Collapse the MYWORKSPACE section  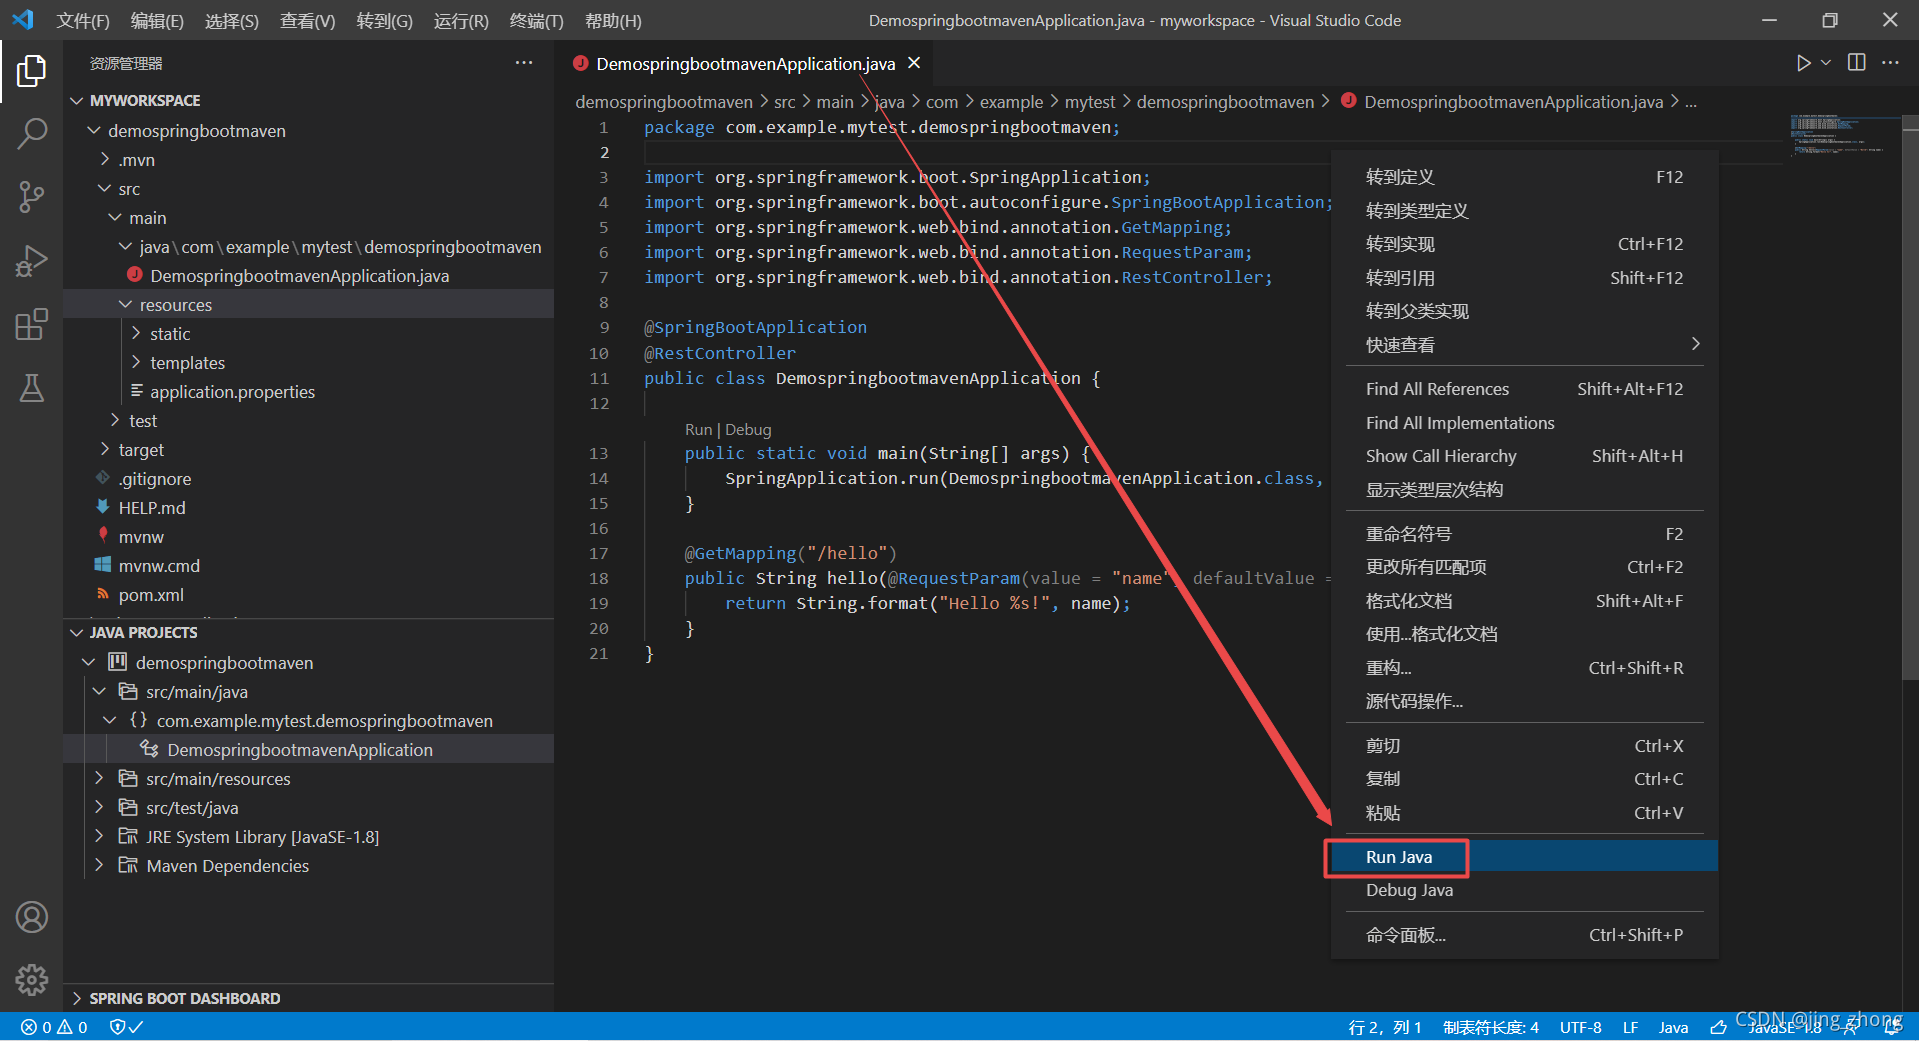77,101
